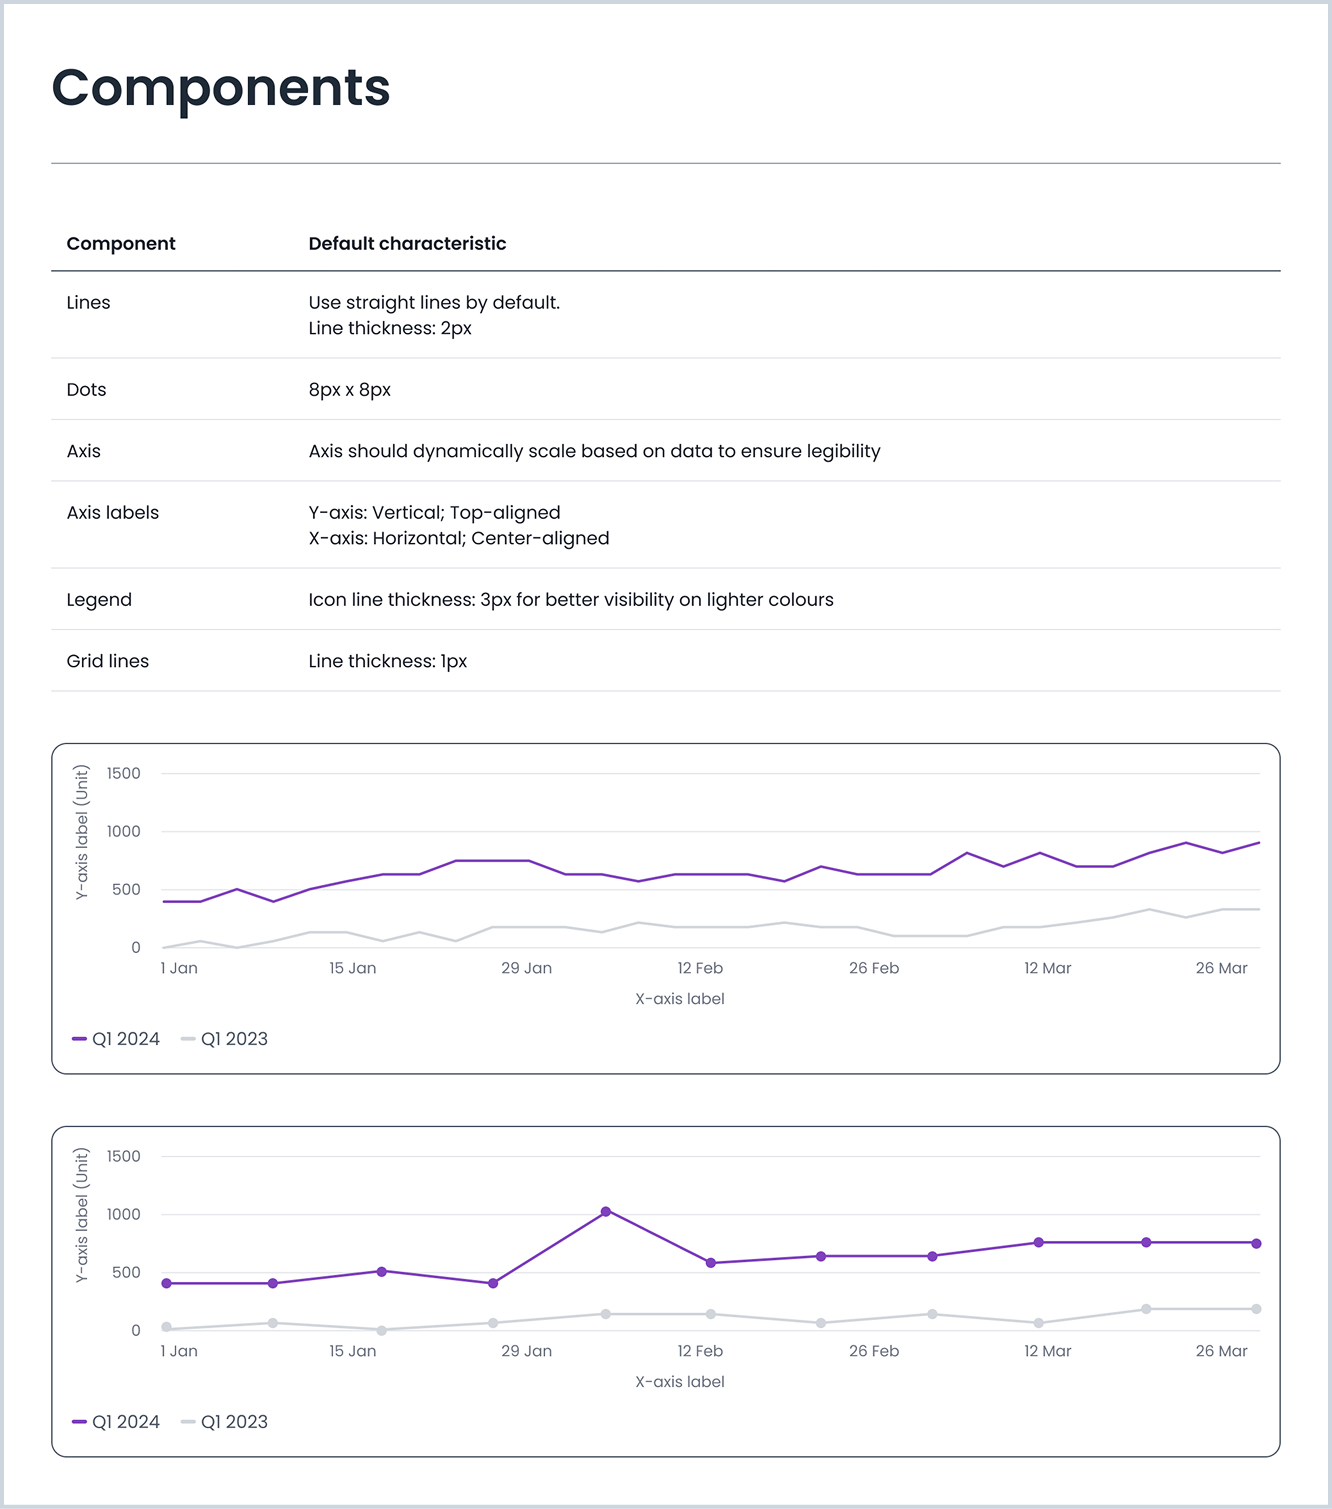Click the Legend table row entry
Screen dimensions: 1332x1509
(99, 599)
